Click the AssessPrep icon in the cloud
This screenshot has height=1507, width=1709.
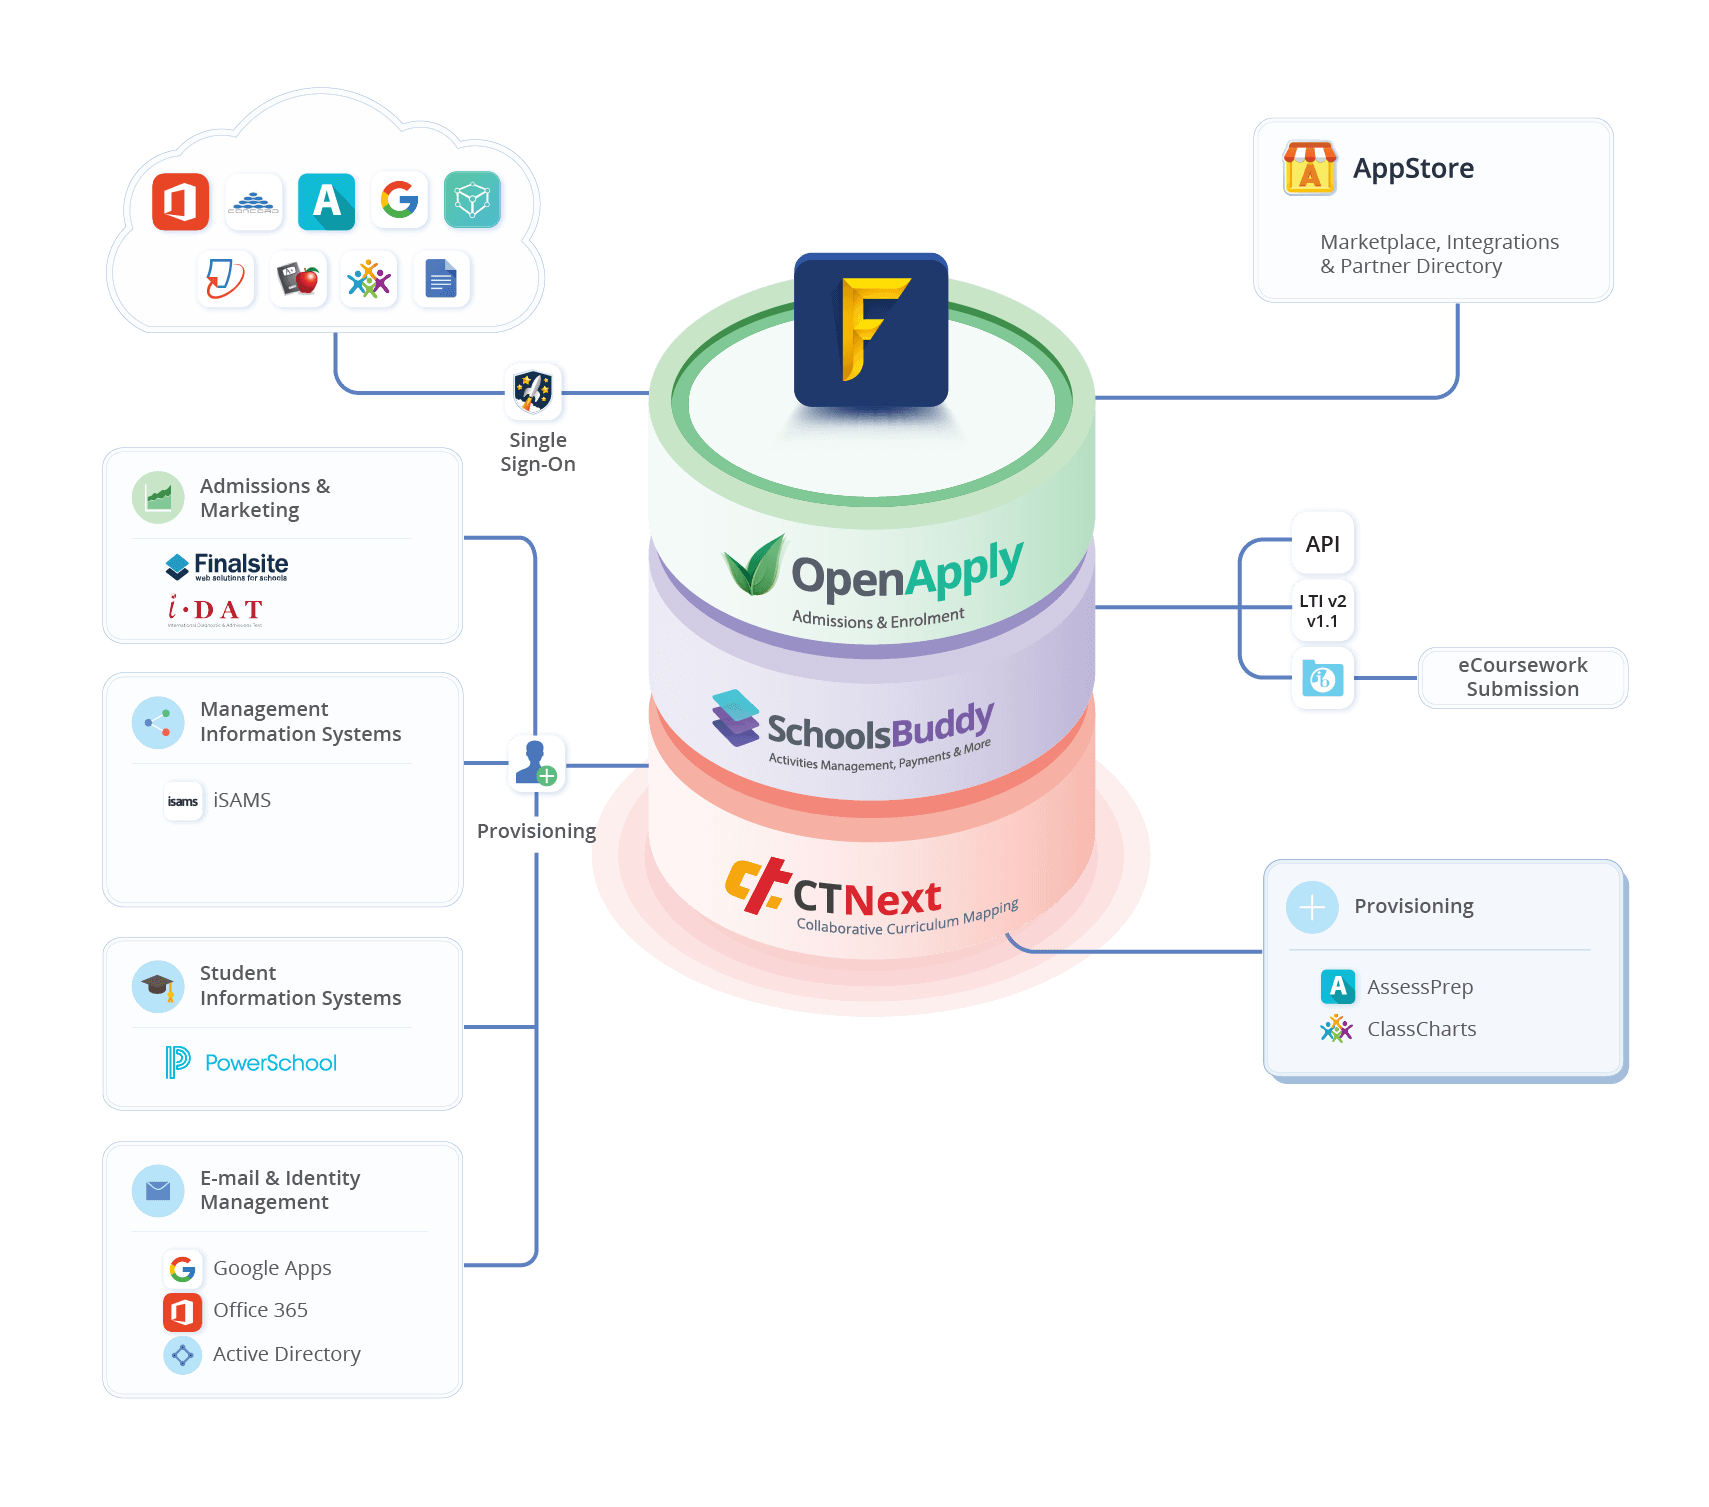pyautogui.click(x=327, y=201)
